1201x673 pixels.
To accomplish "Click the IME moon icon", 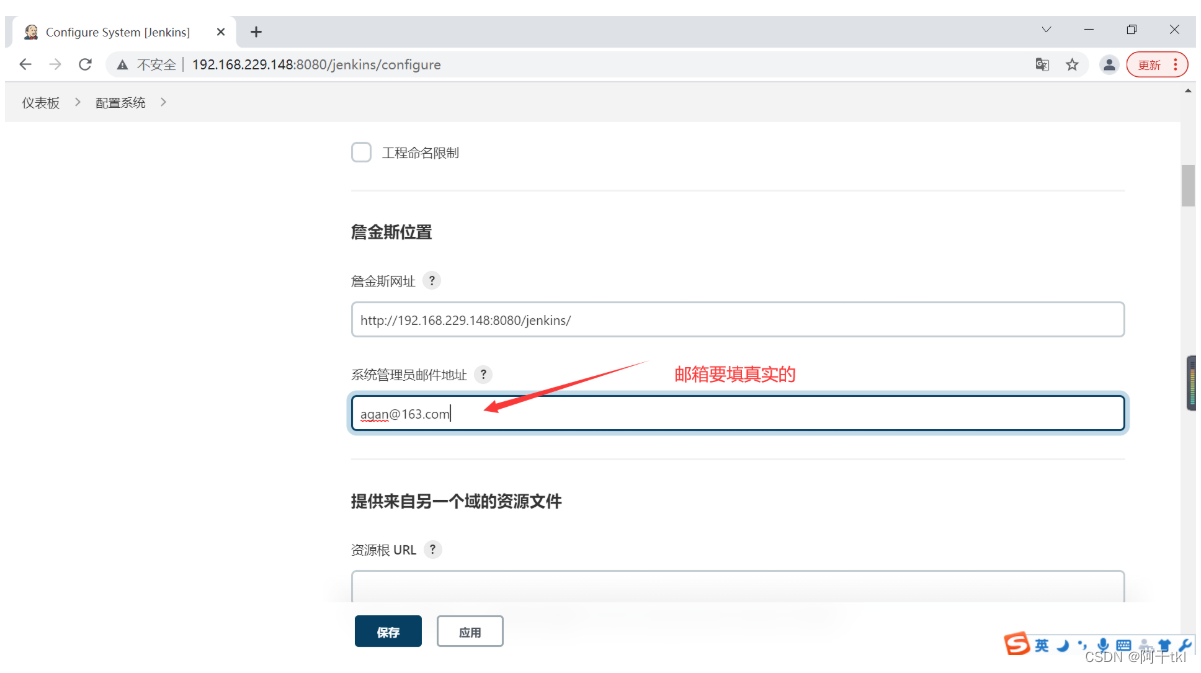I will pyautogui.click(x=1064, y=645).
